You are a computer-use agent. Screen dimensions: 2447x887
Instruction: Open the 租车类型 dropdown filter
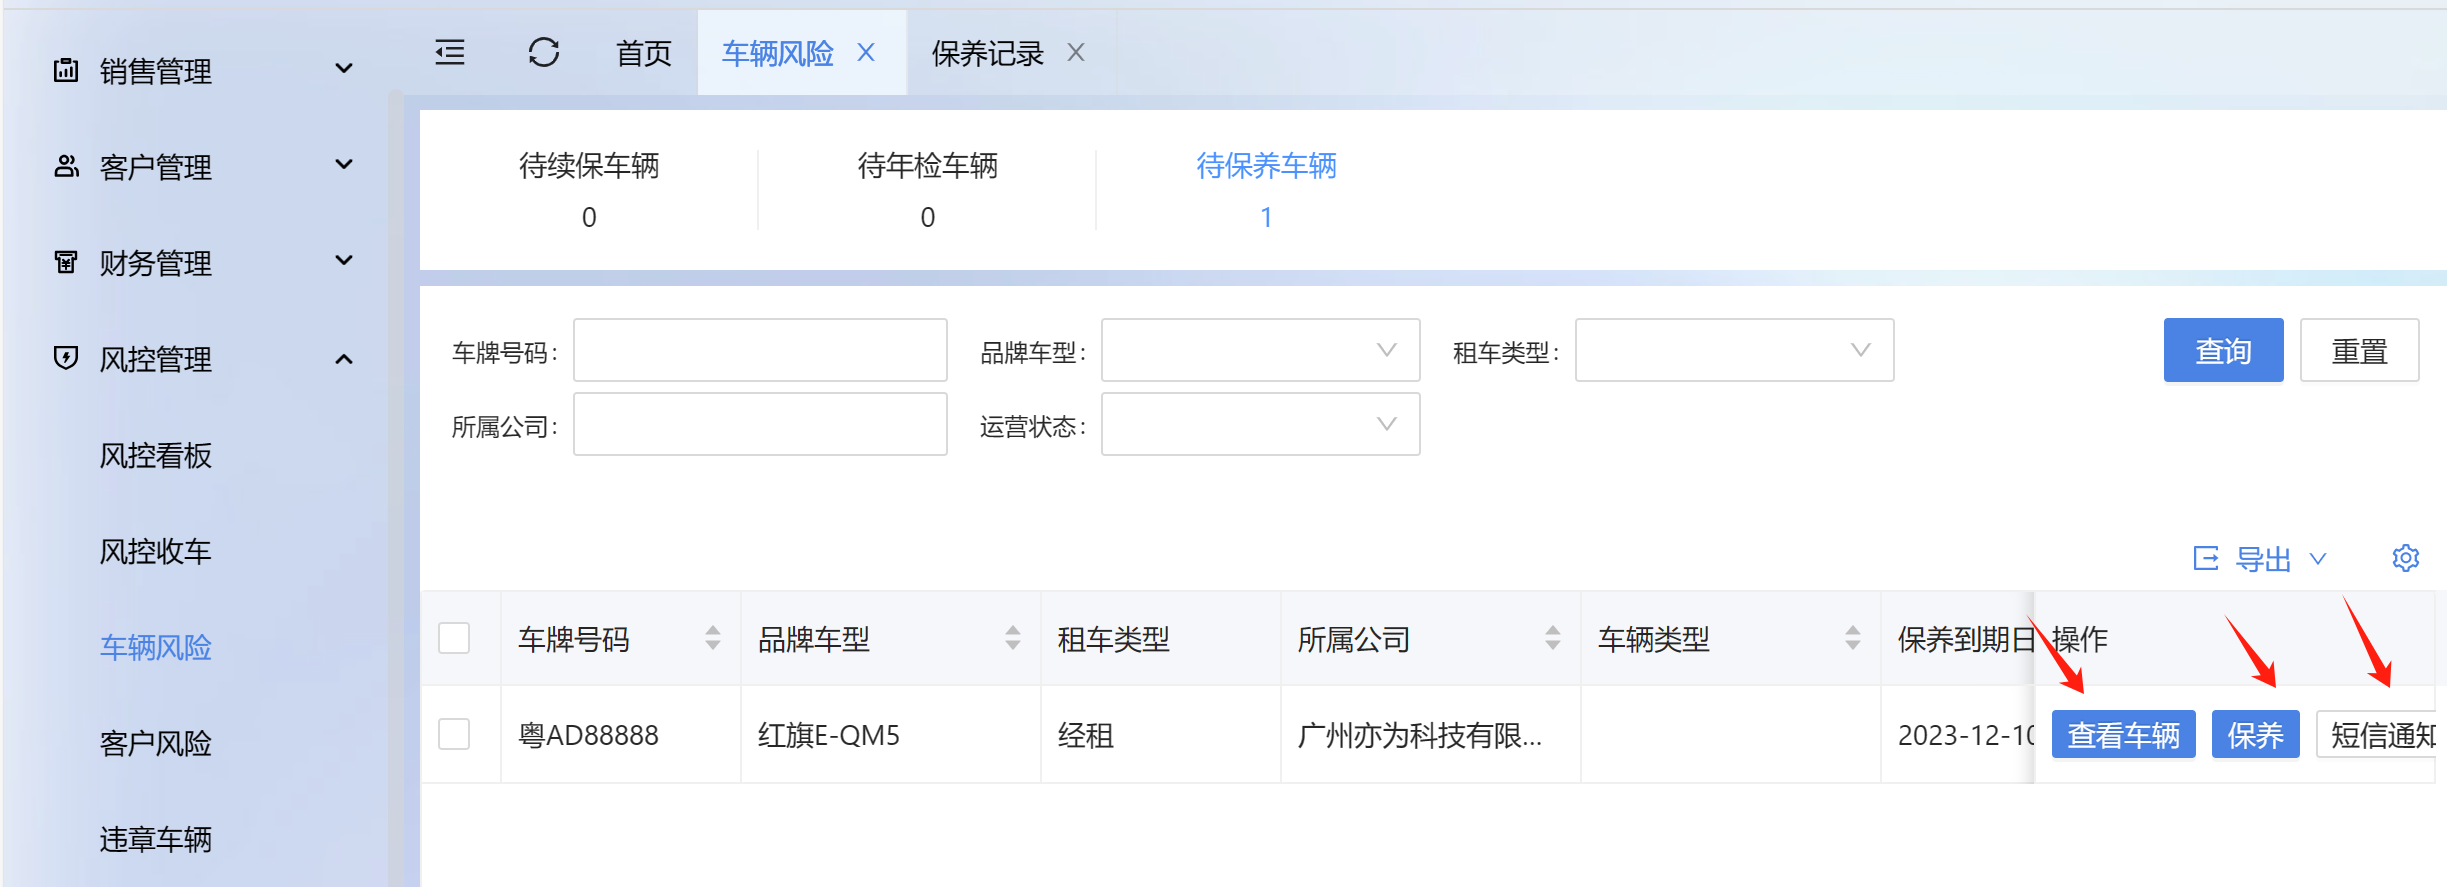(1733, 350)
